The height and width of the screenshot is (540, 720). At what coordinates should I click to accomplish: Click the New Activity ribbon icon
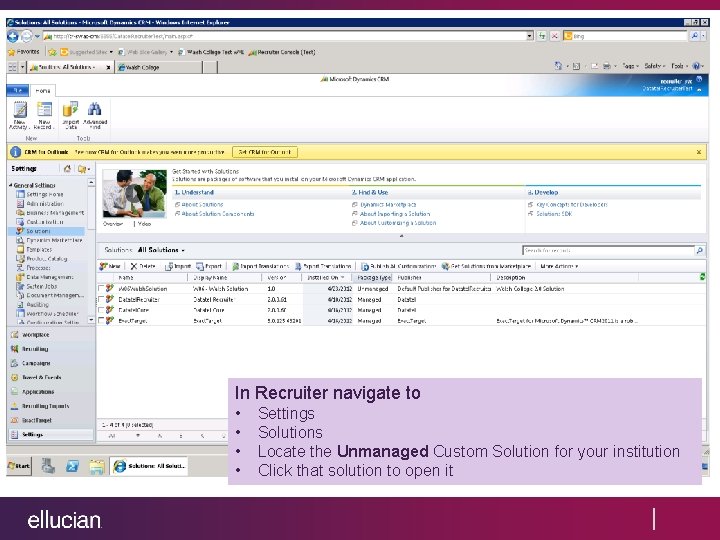click(x=19, y=115)
